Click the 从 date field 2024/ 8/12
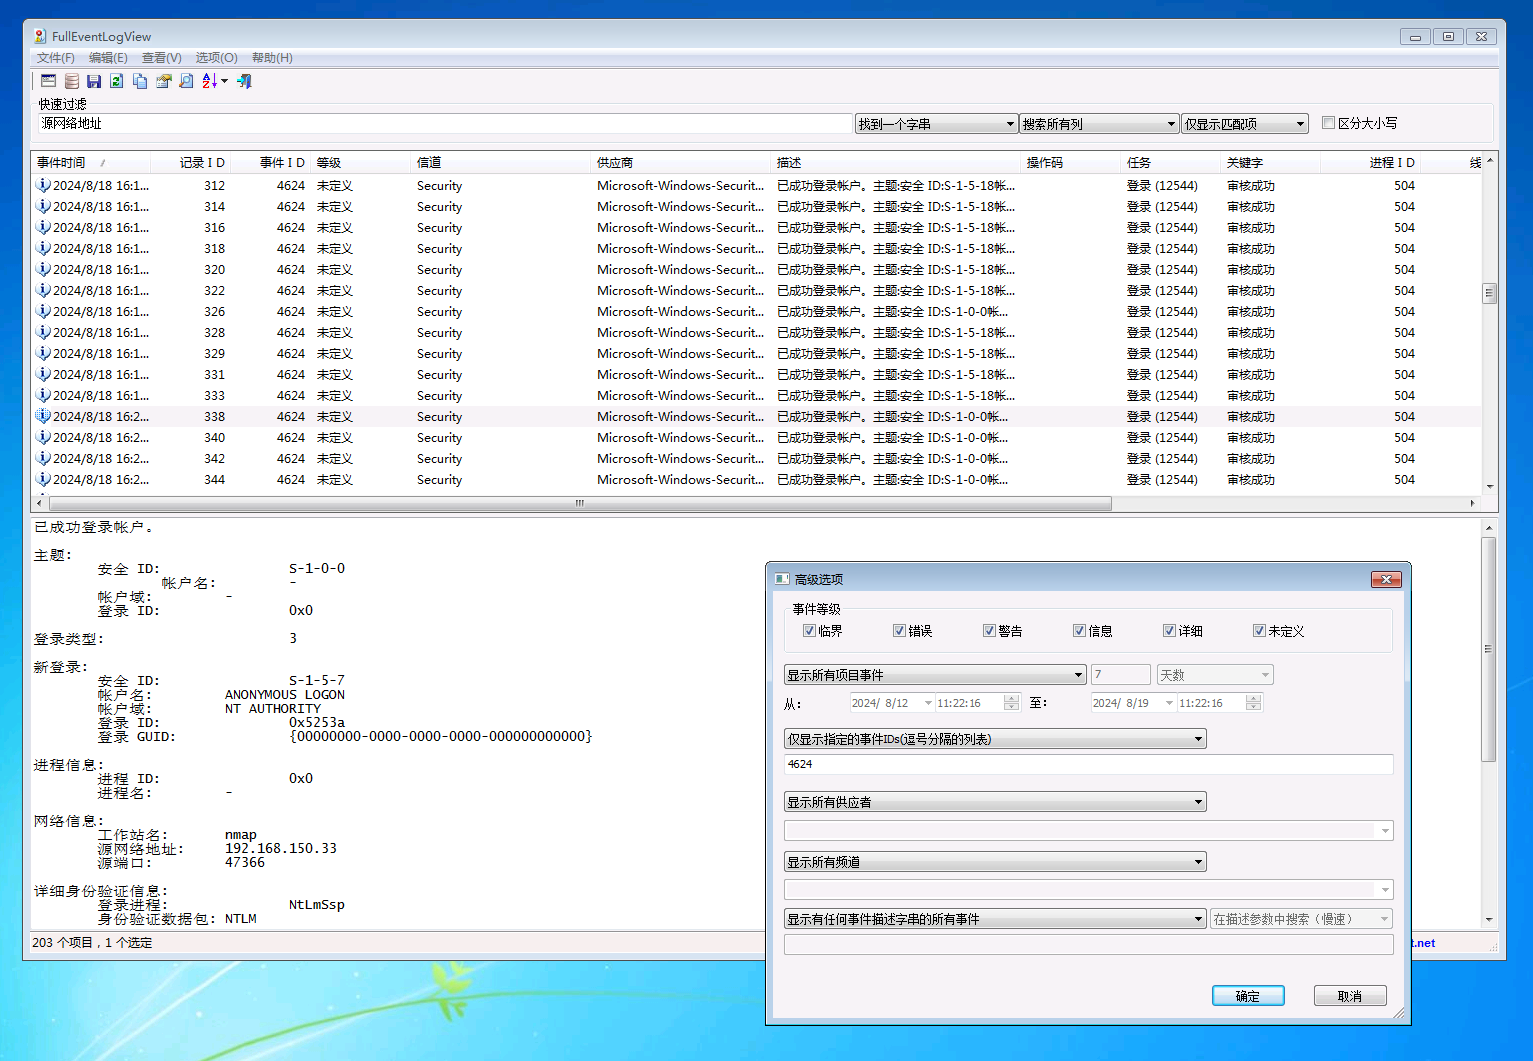 click(891, 703)
